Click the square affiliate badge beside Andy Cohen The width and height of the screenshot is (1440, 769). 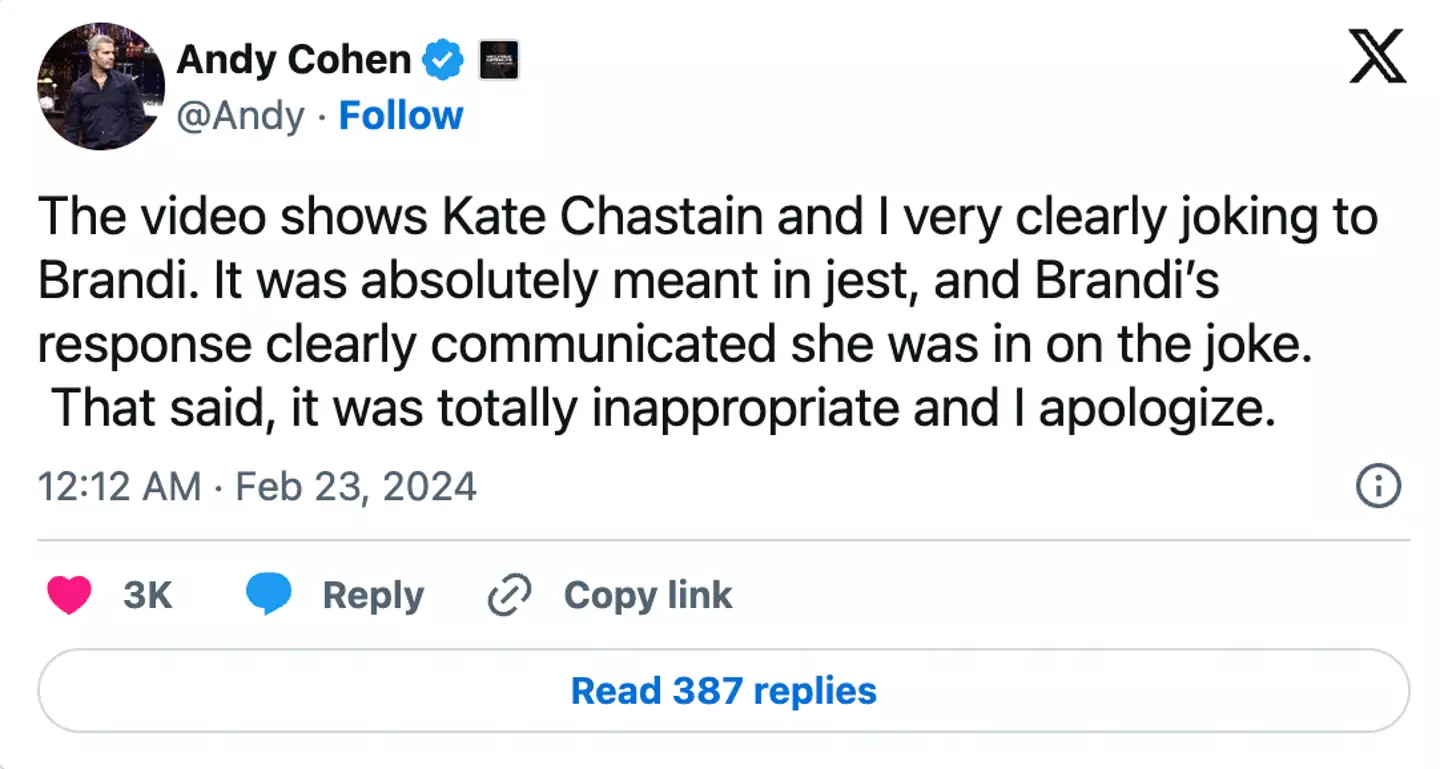499,60
